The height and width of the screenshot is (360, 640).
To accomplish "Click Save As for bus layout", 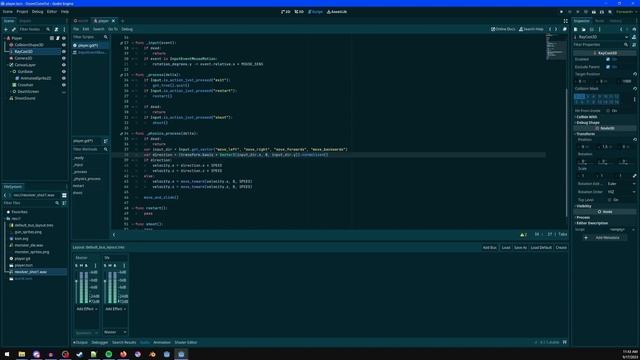I will (x=520, y=248).
